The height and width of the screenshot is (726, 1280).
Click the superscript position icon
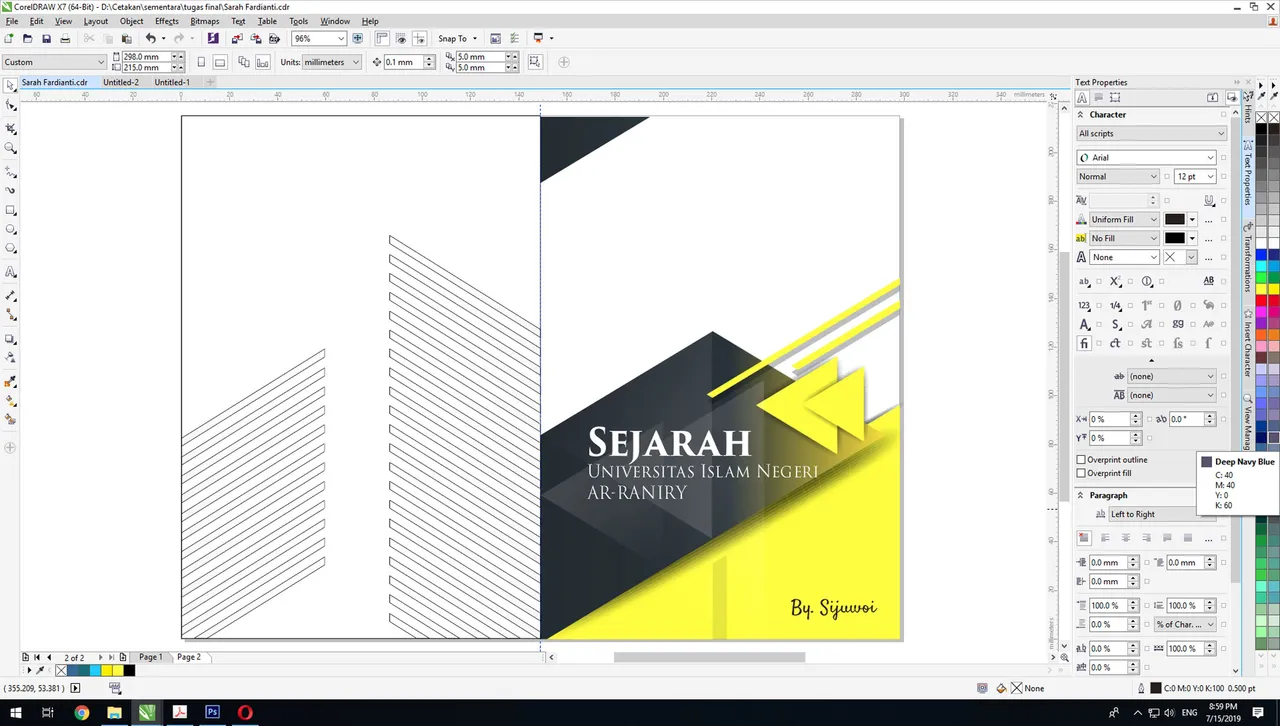[1115, 282]
